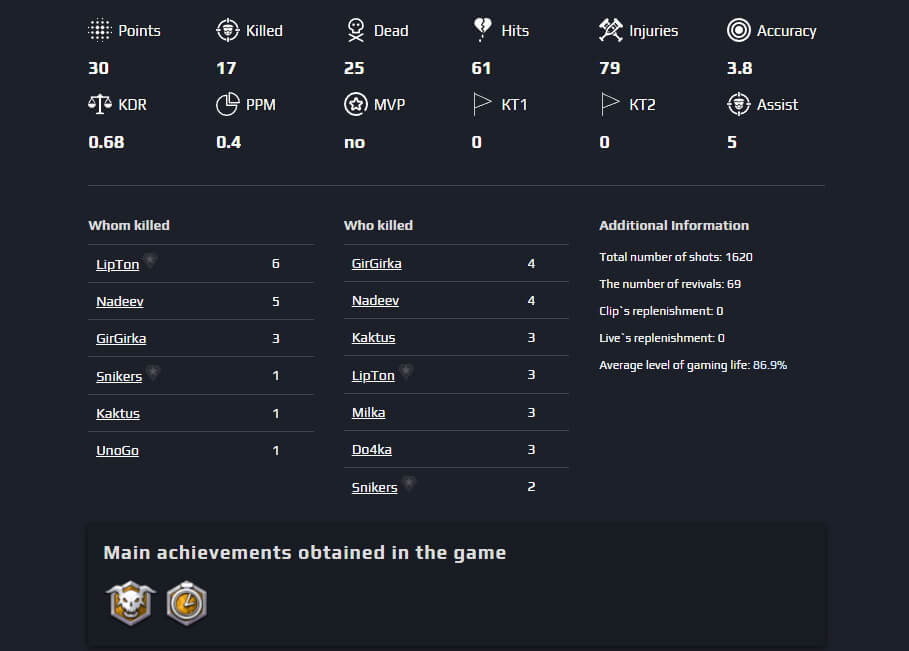Viewport: 909px width, 651px height.
Task: Click the Killed crosshair icon
Action: (x=228, y=30)
